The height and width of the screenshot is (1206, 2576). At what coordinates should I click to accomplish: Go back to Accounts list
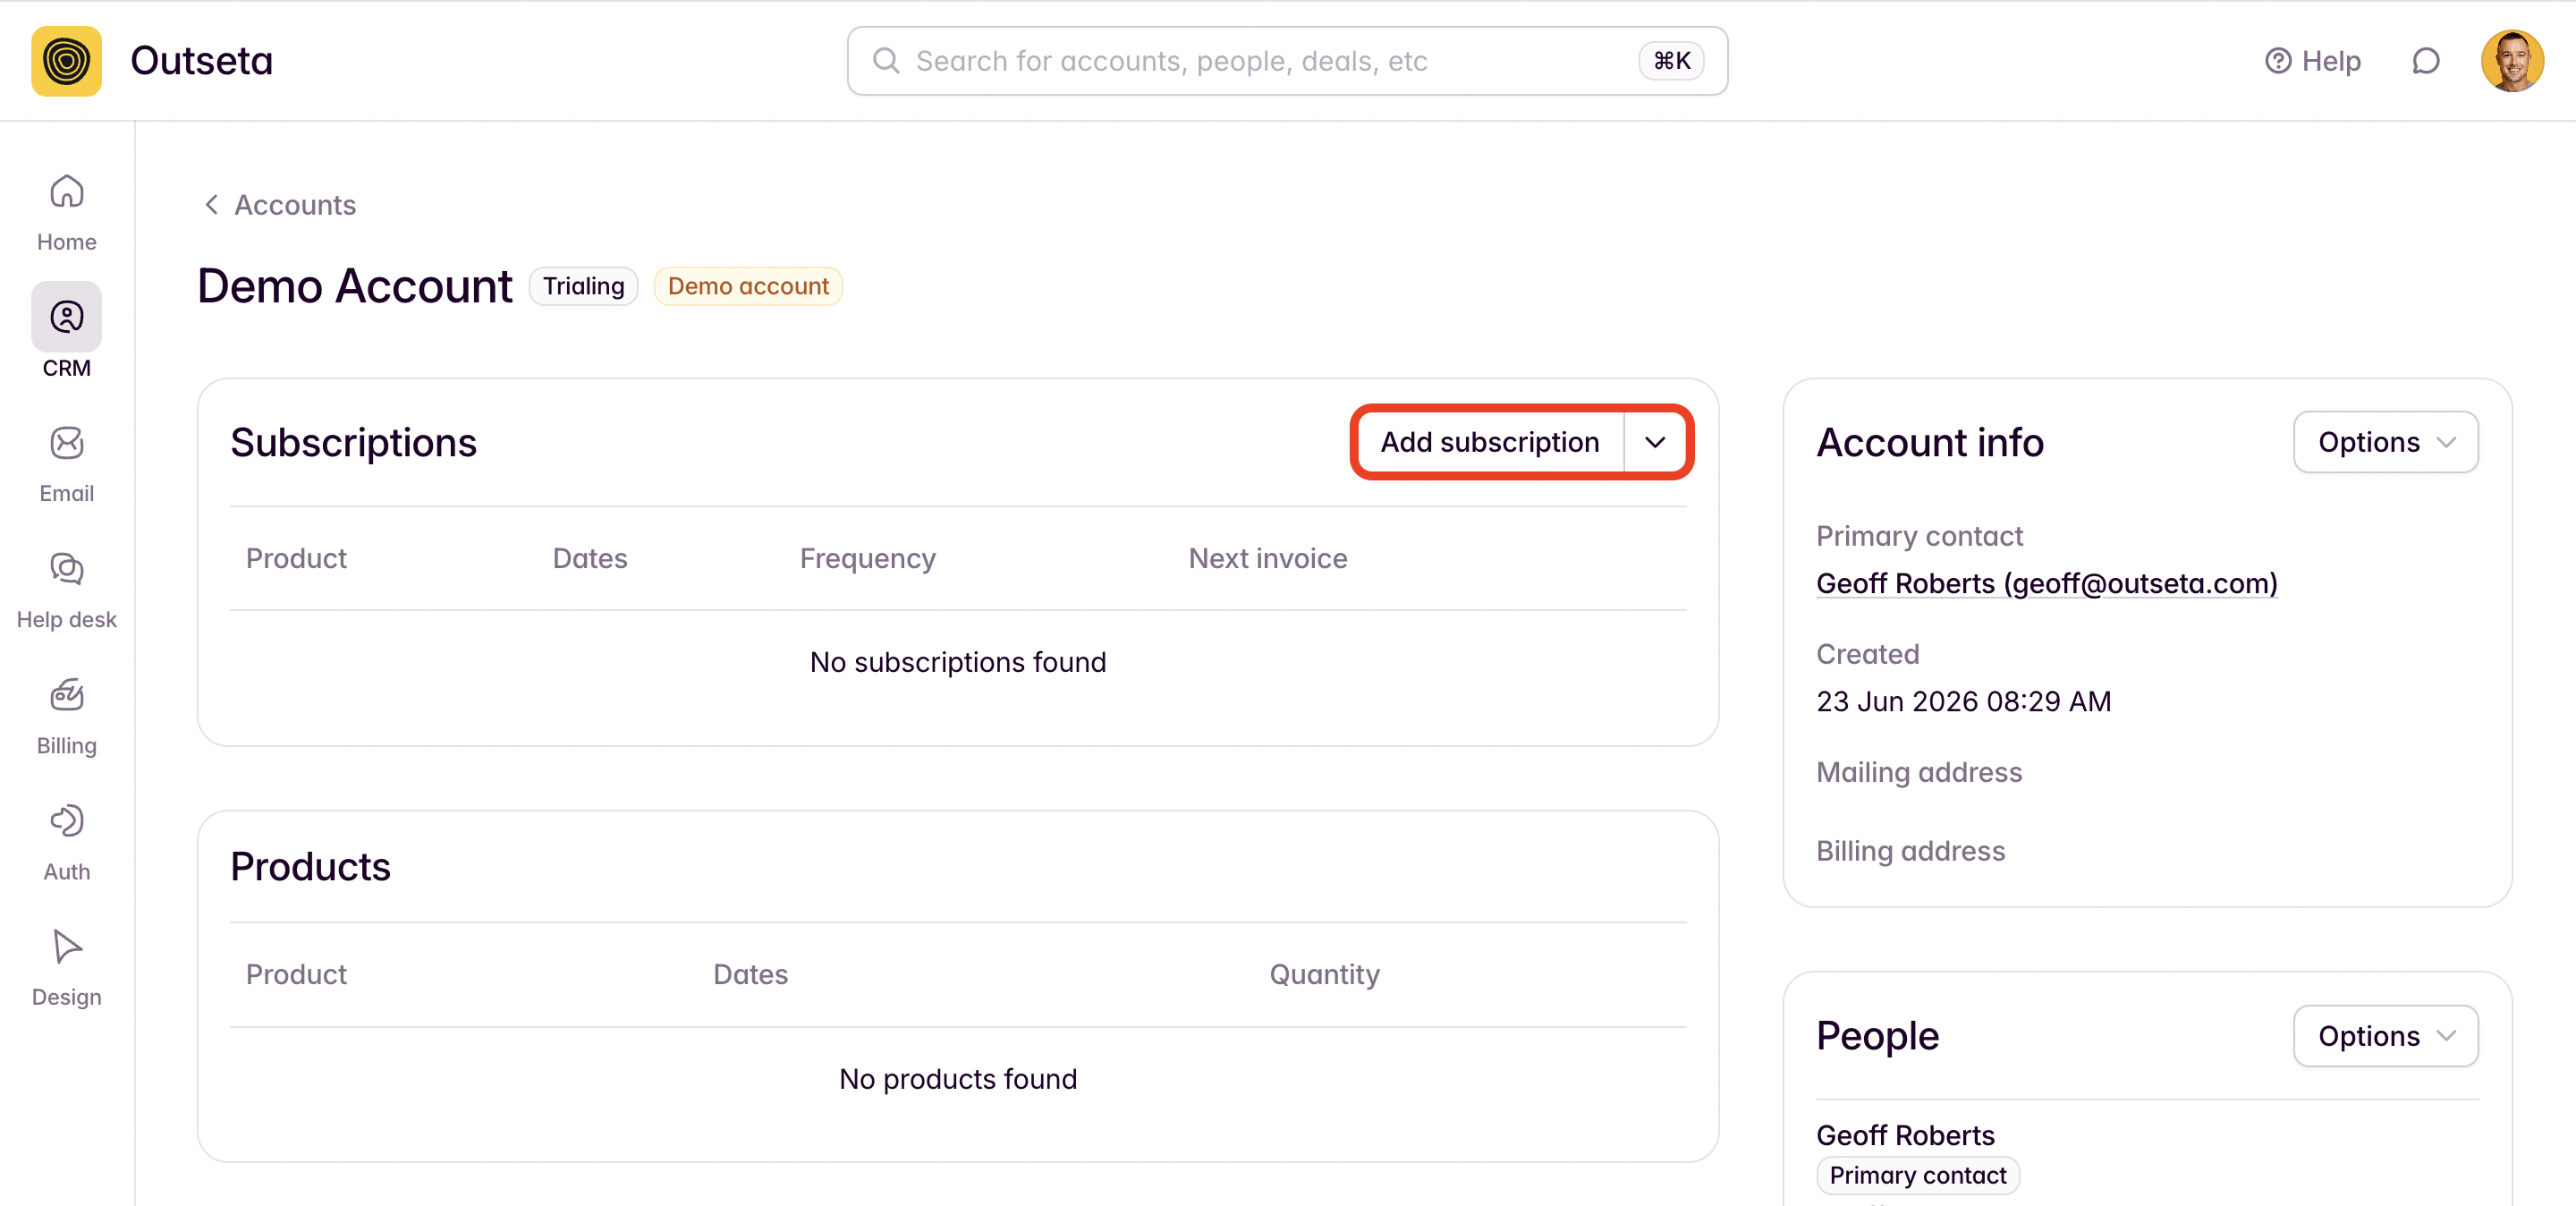tap(295, 205)
